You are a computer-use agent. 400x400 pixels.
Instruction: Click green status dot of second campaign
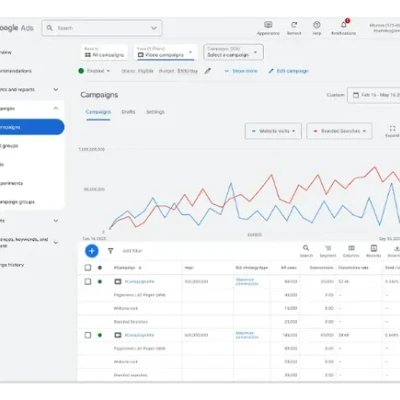100,335
